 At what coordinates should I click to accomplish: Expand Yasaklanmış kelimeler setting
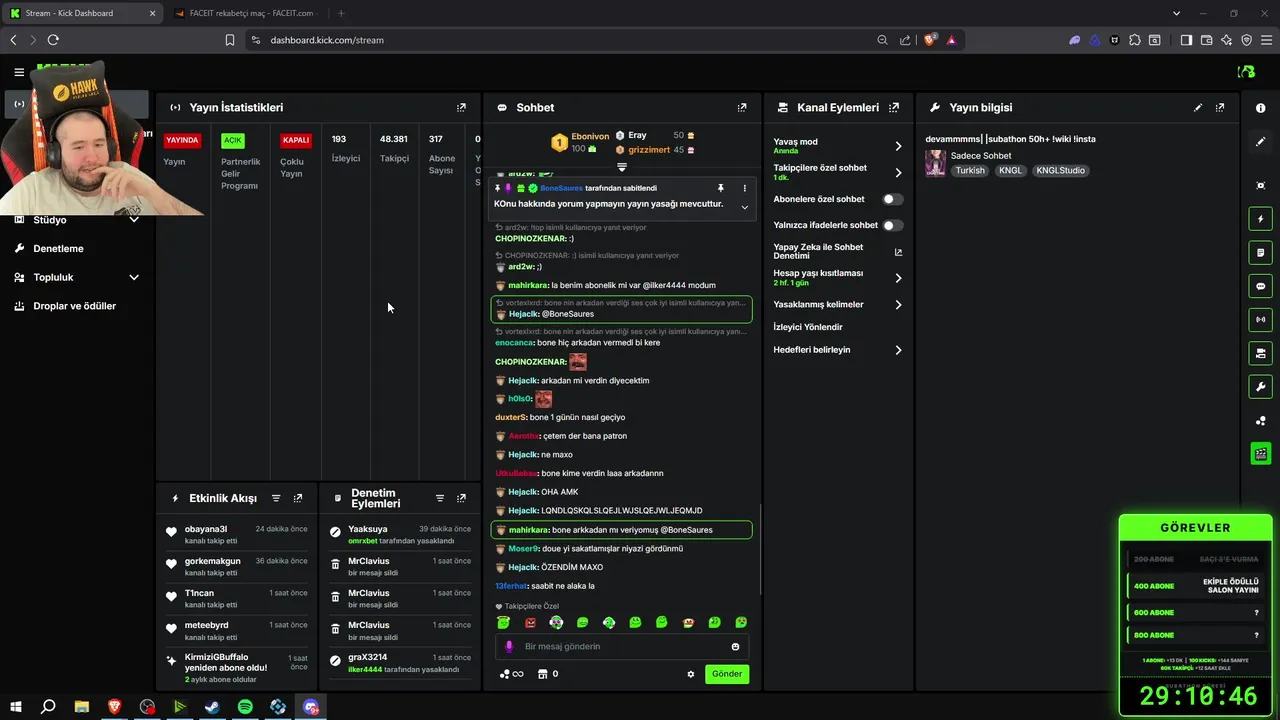click(898, 305)
